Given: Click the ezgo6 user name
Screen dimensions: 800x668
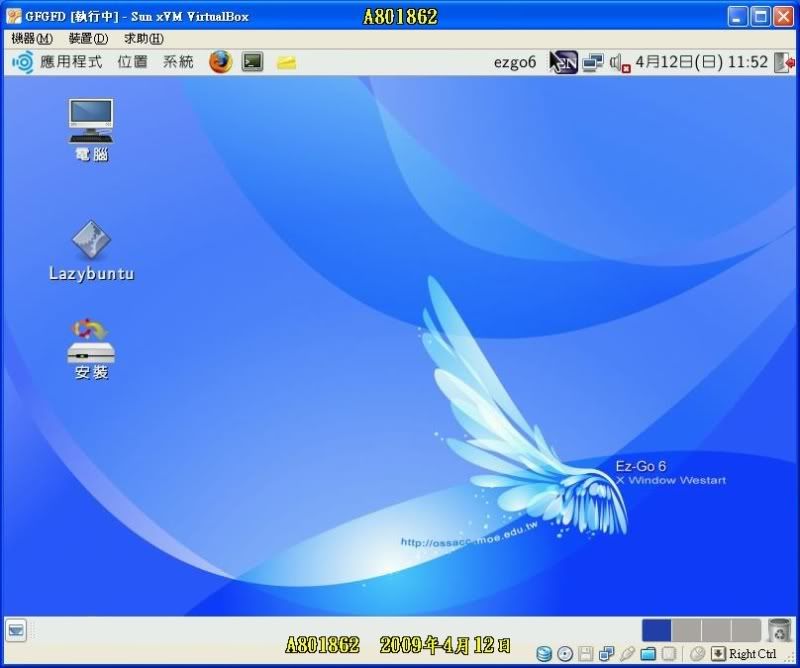Looking at the screenshot, I should [x=515, y=62].
